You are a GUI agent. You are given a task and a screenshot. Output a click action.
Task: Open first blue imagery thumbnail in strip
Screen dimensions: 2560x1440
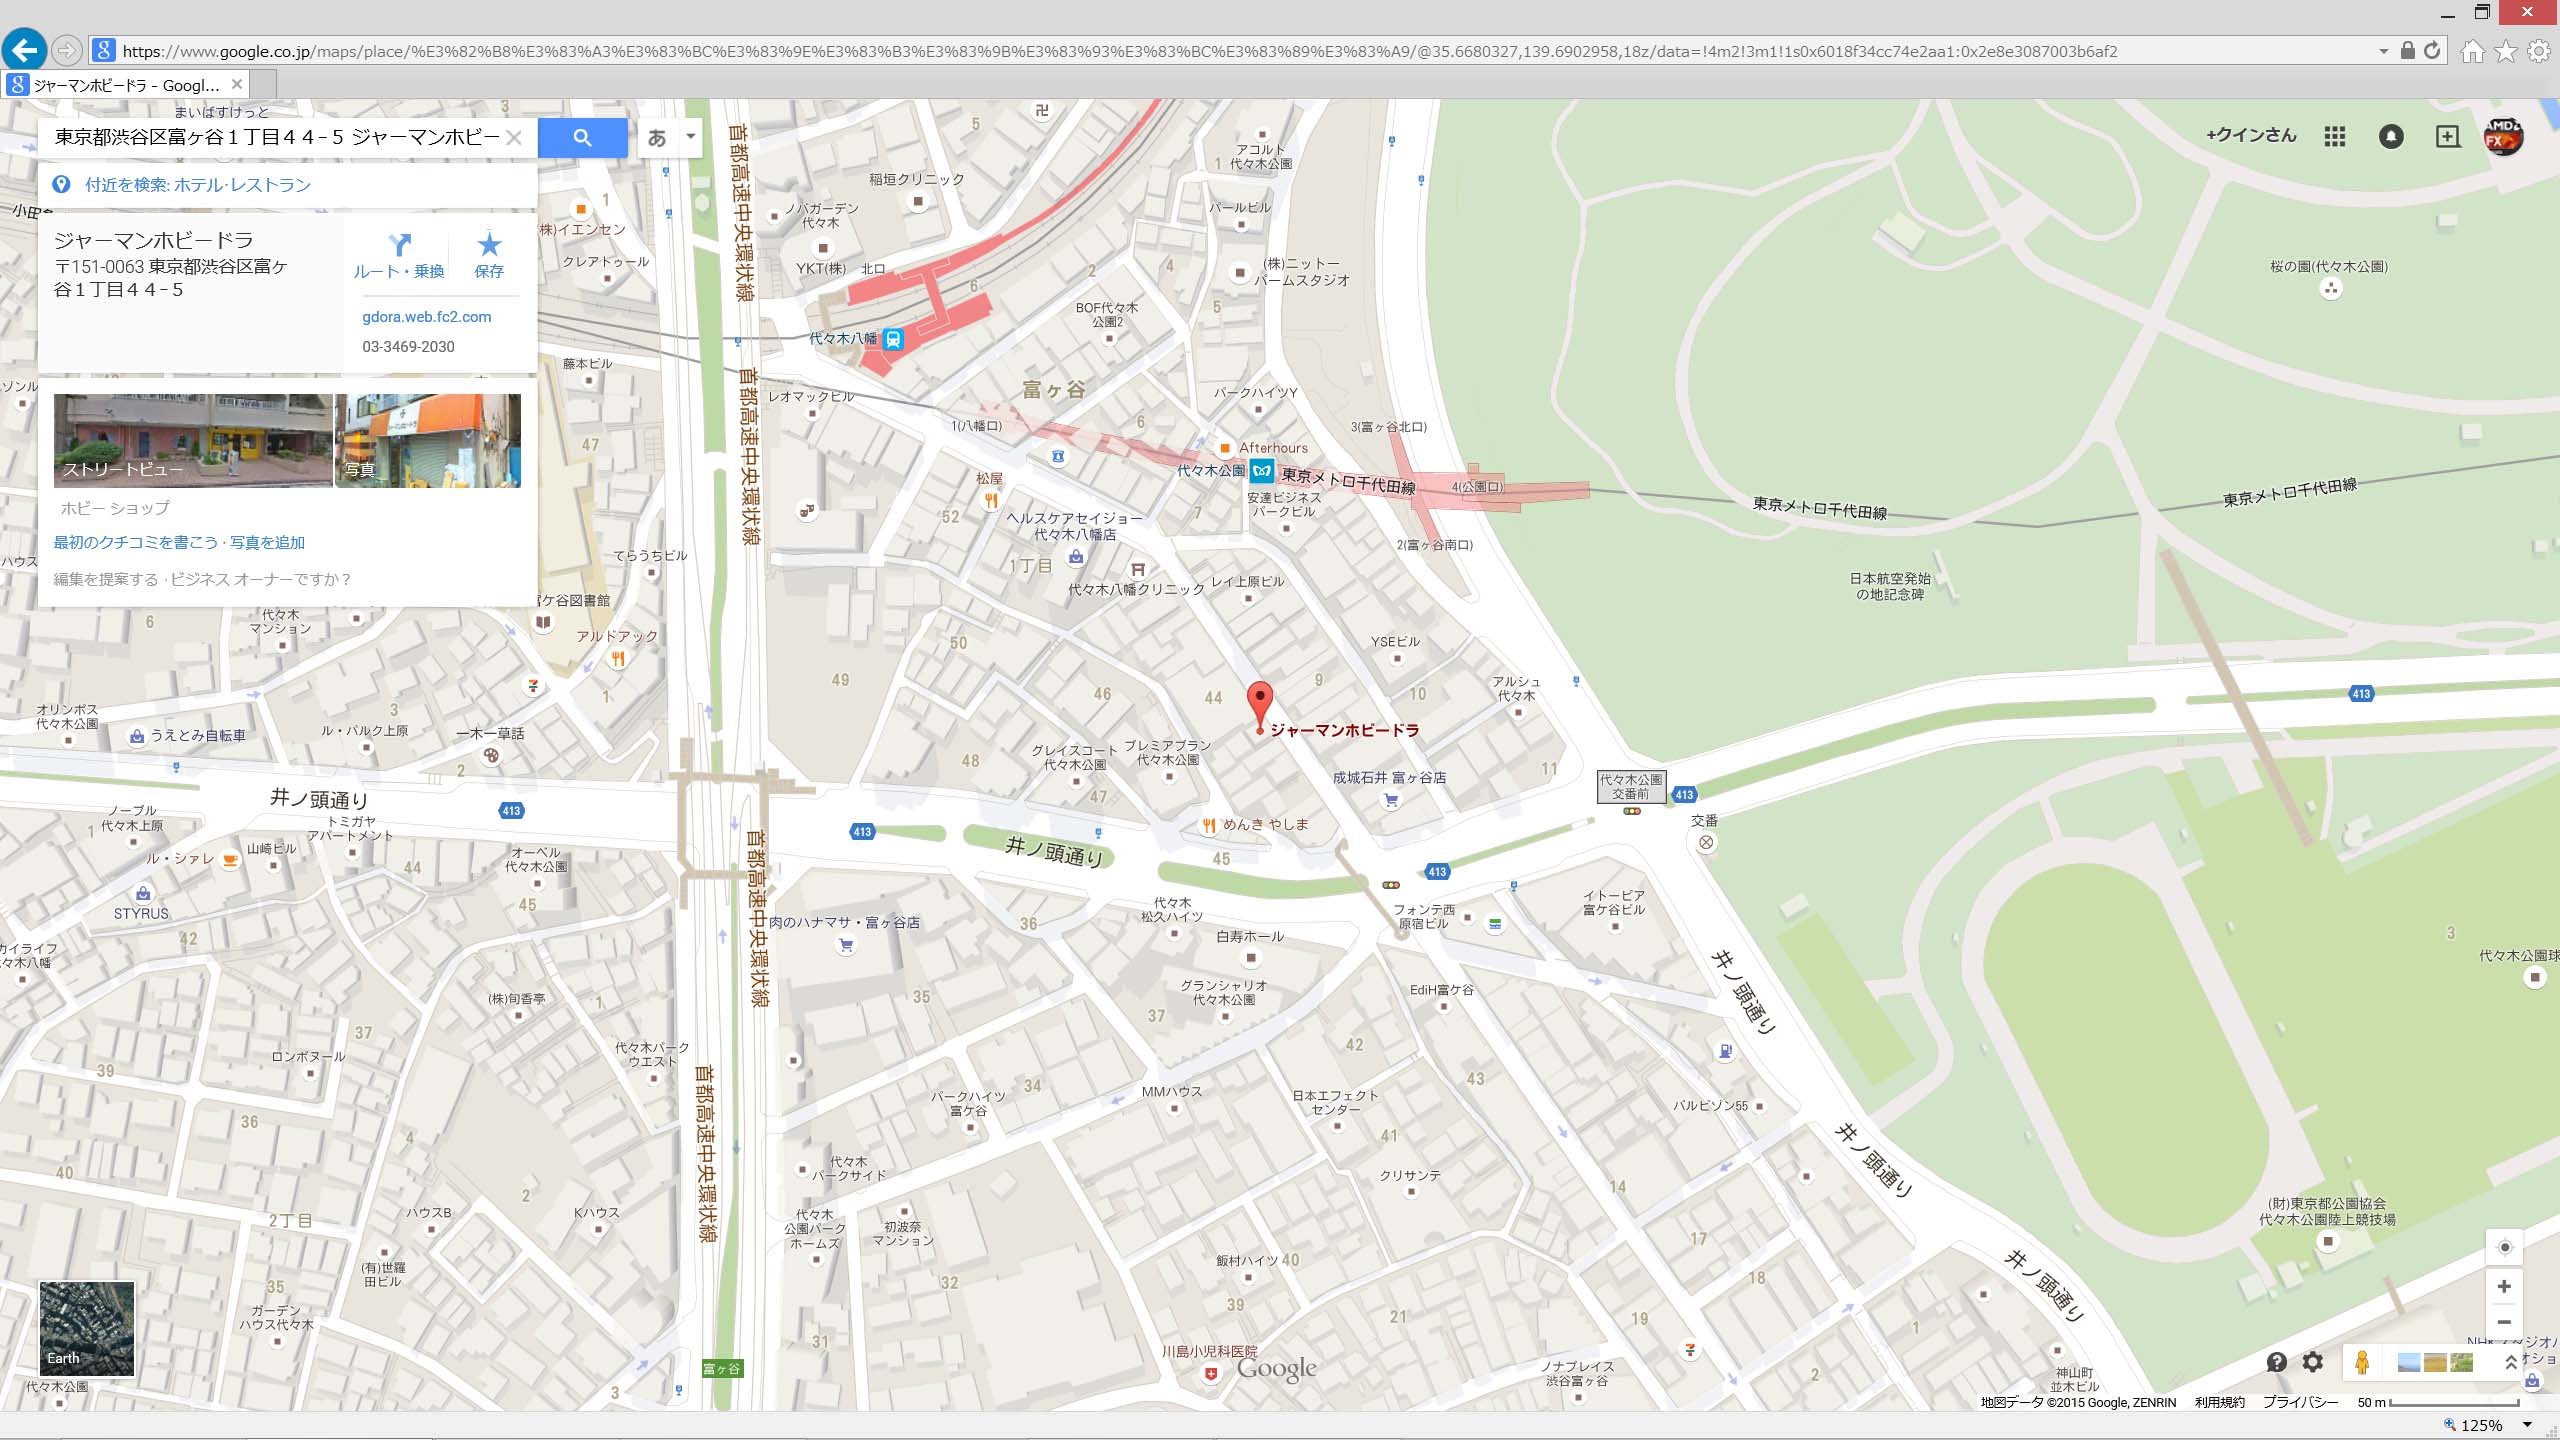pos(2409,1362)
